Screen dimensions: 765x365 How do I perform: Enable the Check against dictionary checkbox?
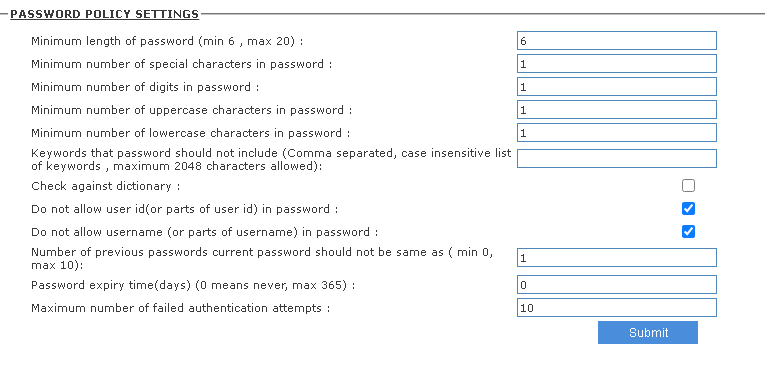[688, 185]
